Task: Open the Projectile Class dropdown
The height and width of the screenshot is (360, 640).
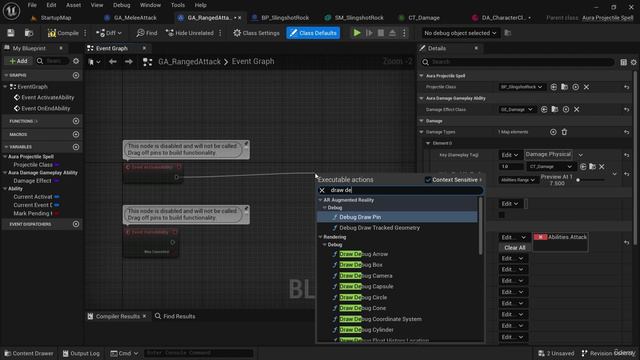Action: 522,87
